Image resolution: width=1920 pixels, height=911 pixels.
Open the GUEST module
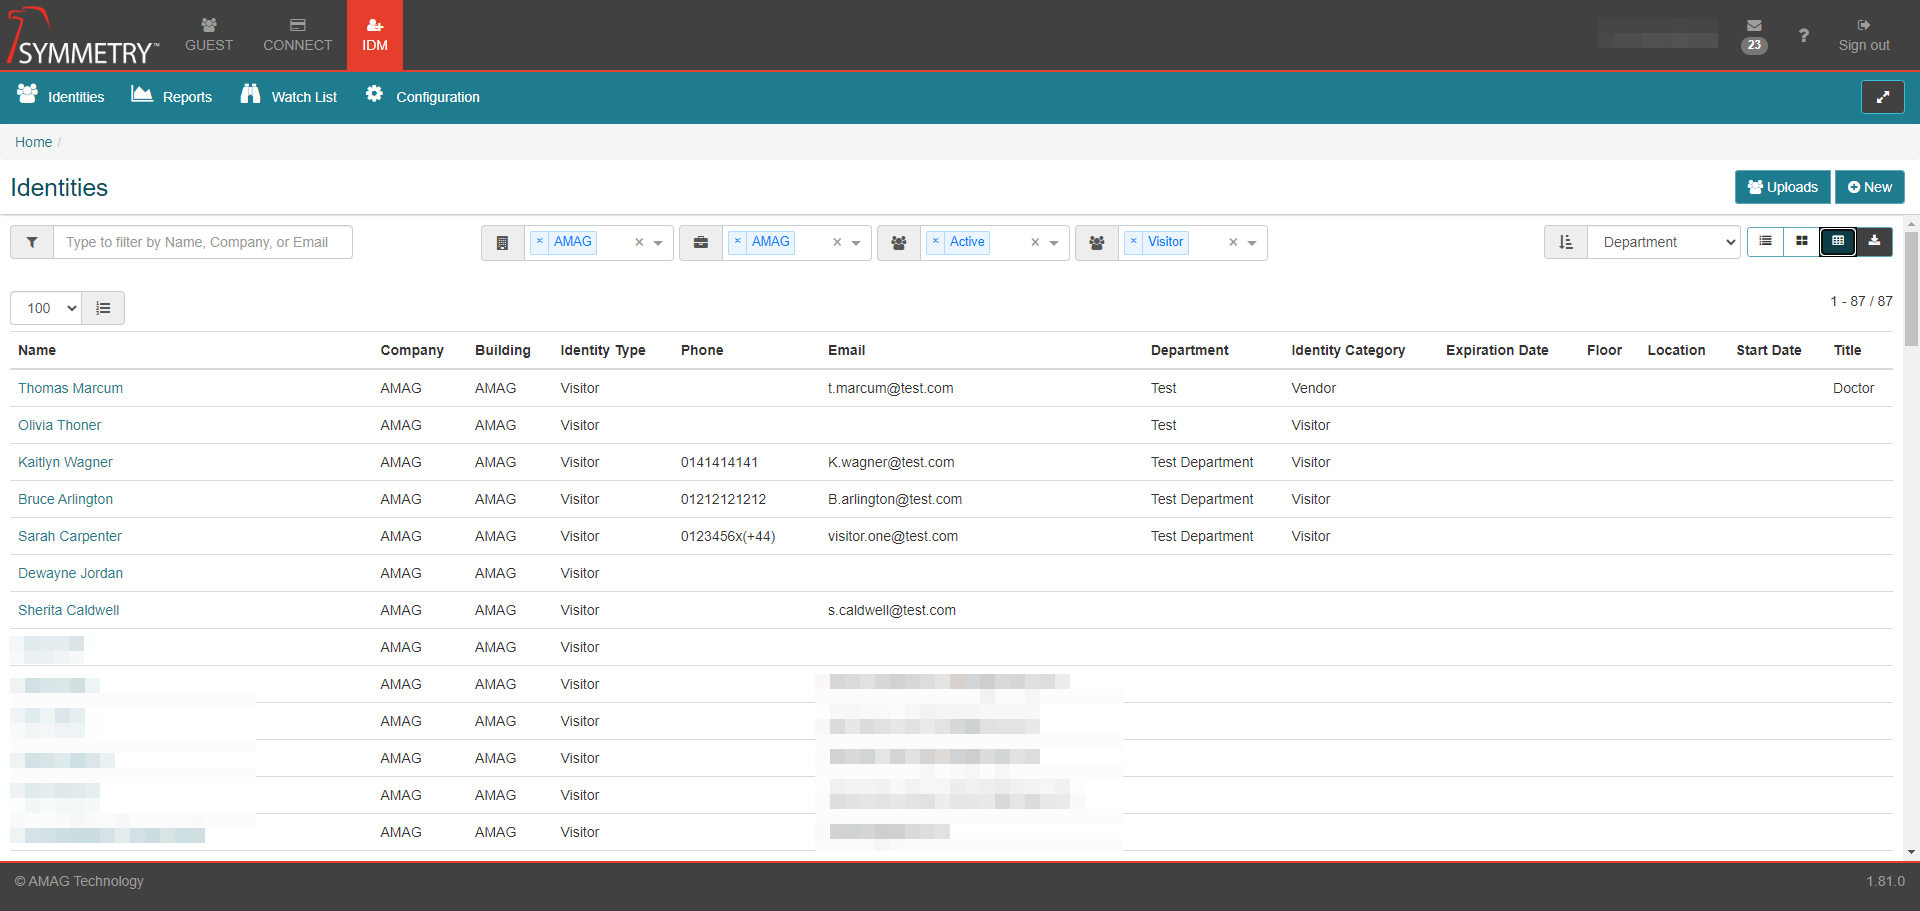(209, 35)
